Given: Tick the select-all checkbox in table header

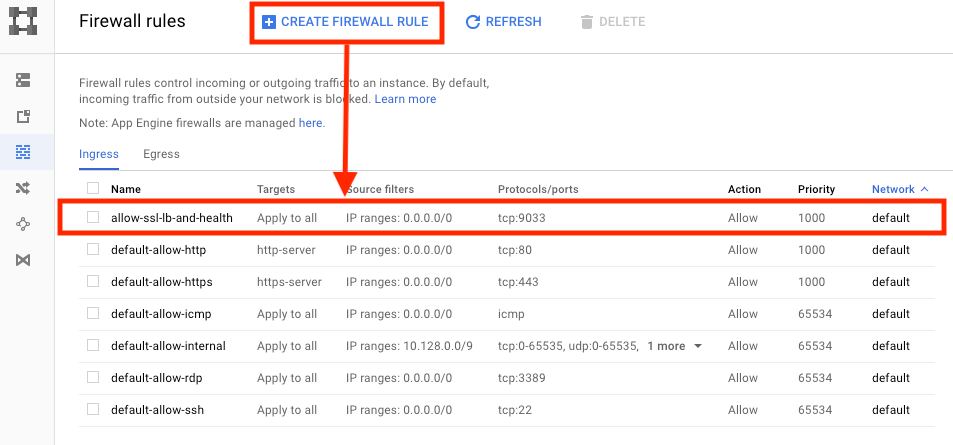Looking at the screenshot, I should coord(93,189).
